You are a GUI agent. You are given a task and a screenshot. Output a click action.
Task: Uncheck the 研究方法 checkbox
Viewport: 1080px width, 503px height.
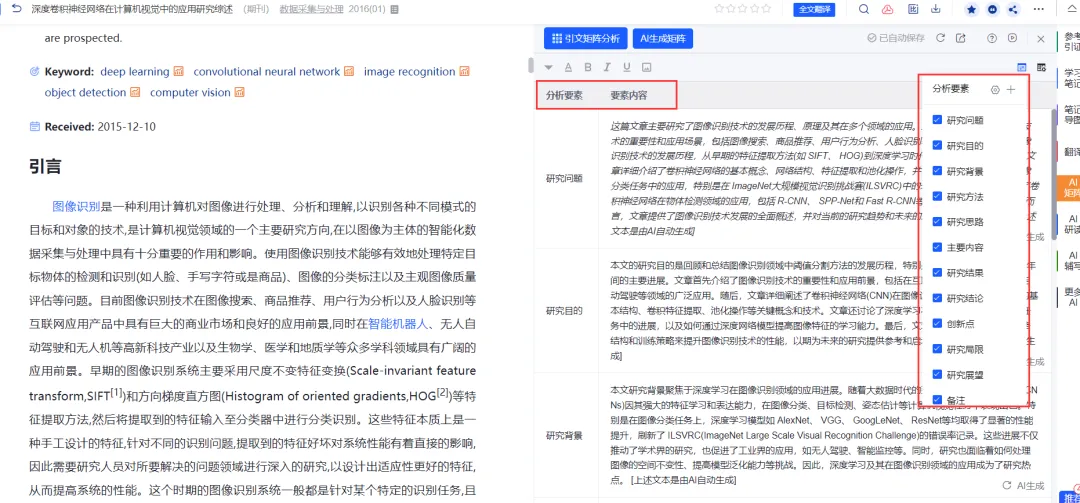937,196
